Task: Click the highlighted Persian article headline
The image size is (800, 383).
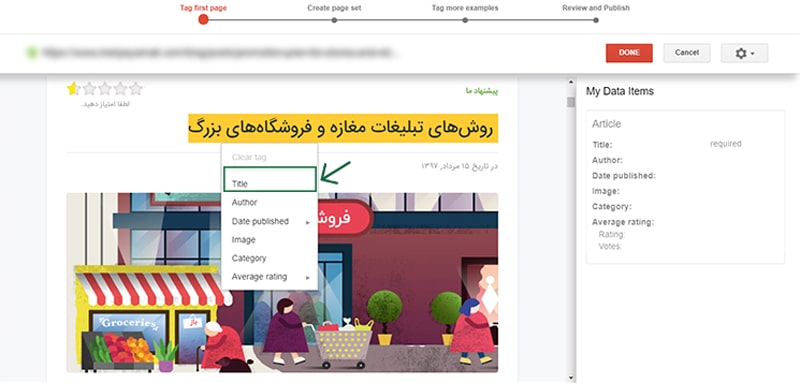Action: [343, 129]
